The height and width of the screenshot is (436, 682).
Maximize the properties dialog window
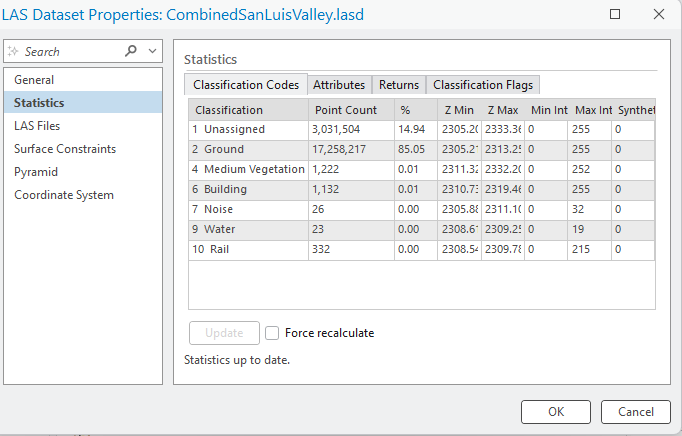pos(615,15)
